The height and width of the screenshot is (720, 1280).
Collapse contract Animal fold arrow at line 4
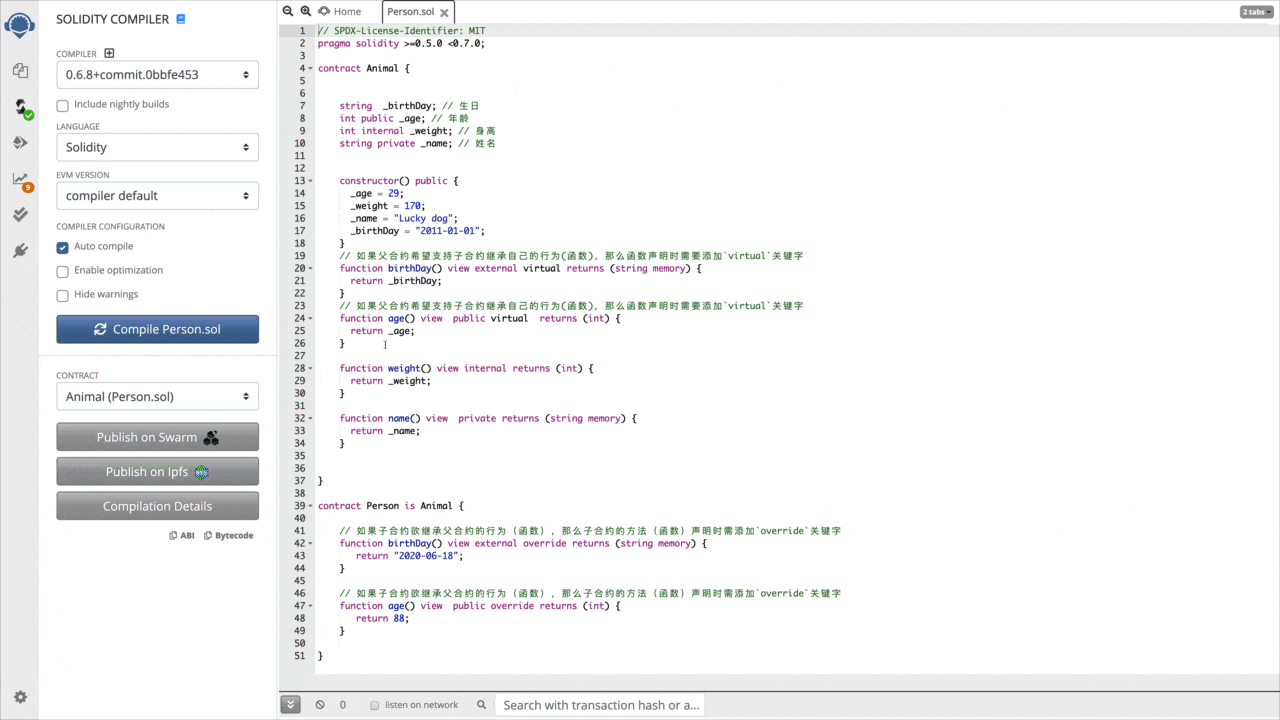coord(311,69)
